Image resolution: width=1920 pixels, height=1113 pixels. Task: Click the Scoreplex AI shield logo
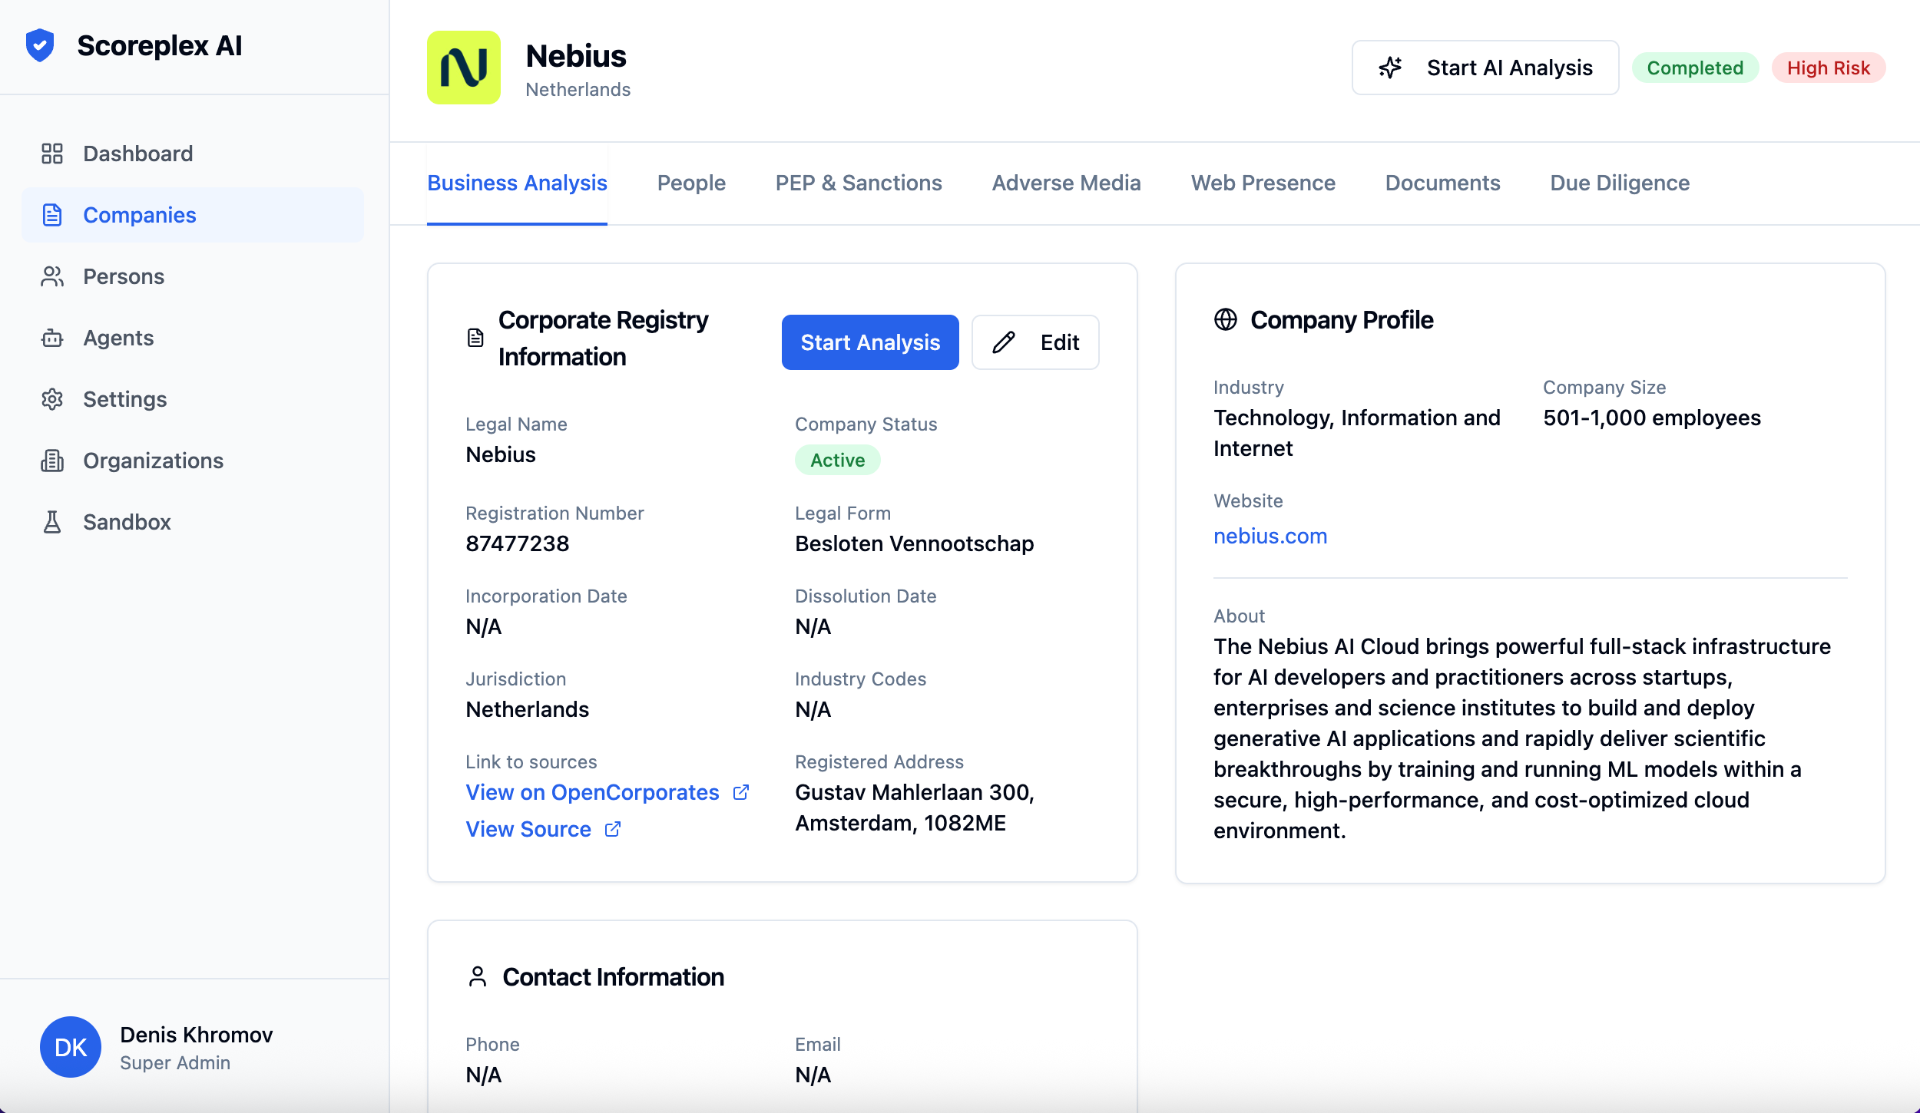[x=40, y=45]
